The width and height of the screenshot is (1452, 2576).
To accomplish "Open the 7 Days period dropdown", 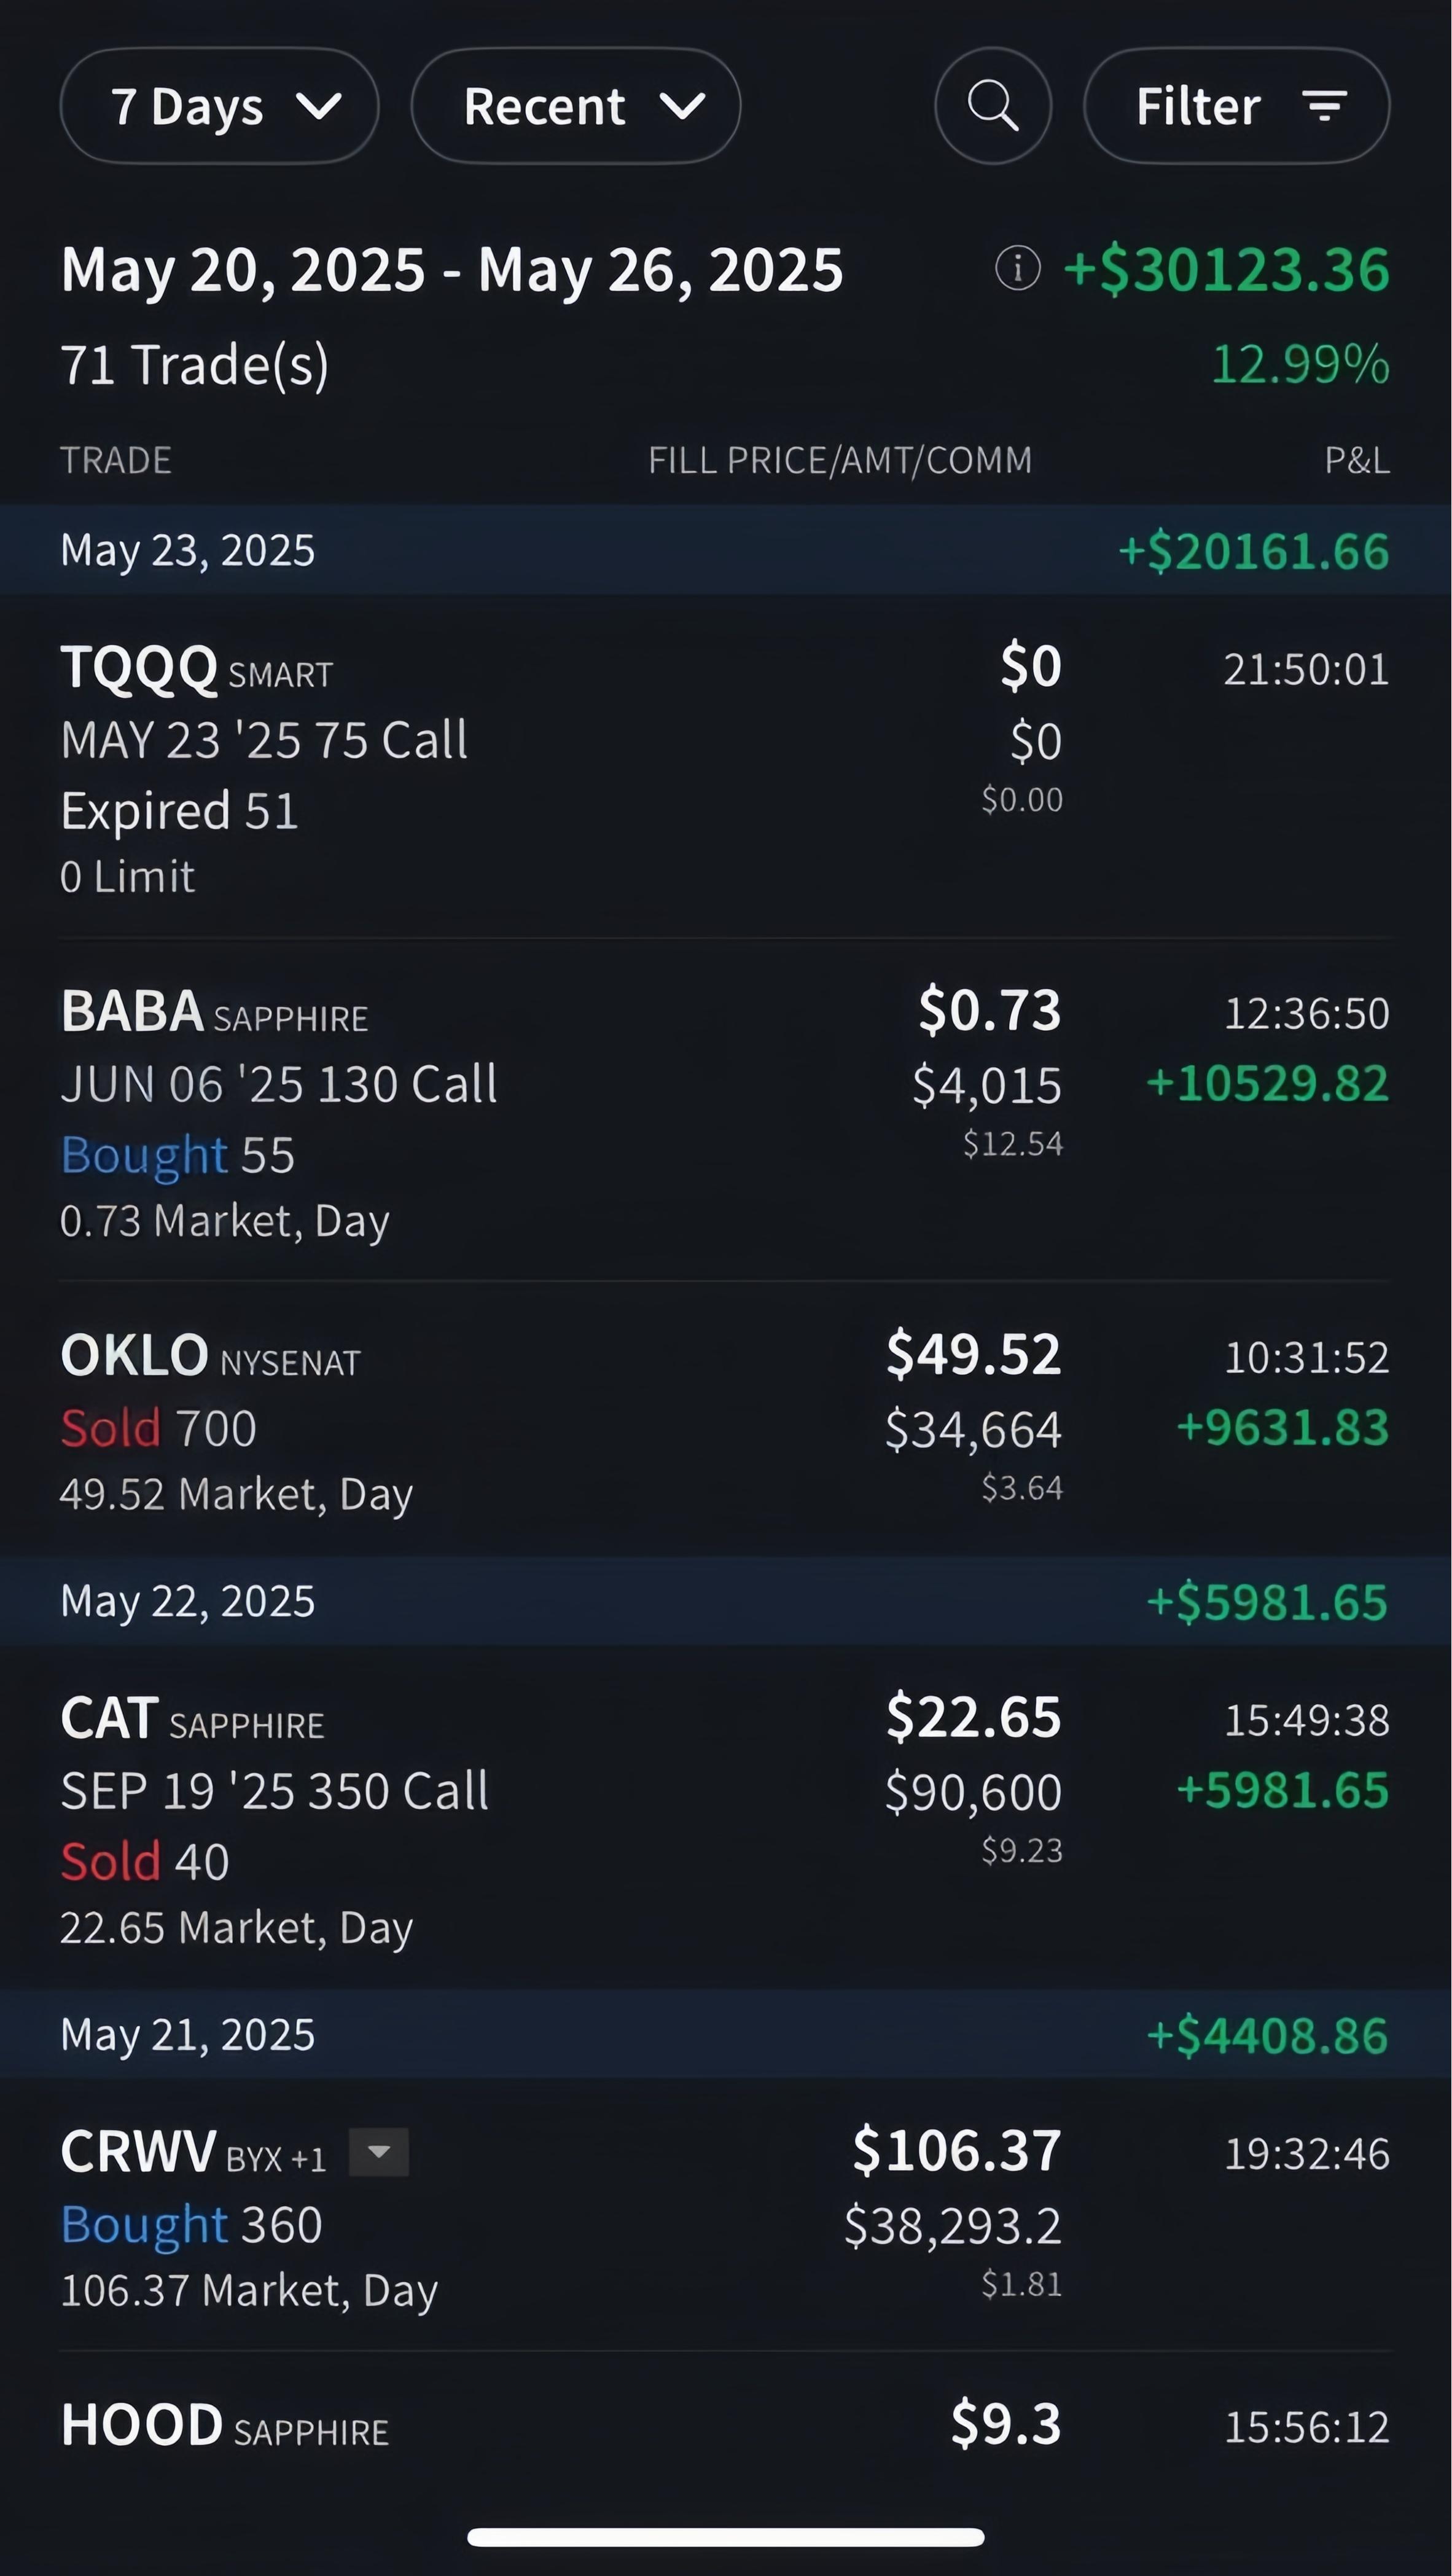I will pos(220,106).
